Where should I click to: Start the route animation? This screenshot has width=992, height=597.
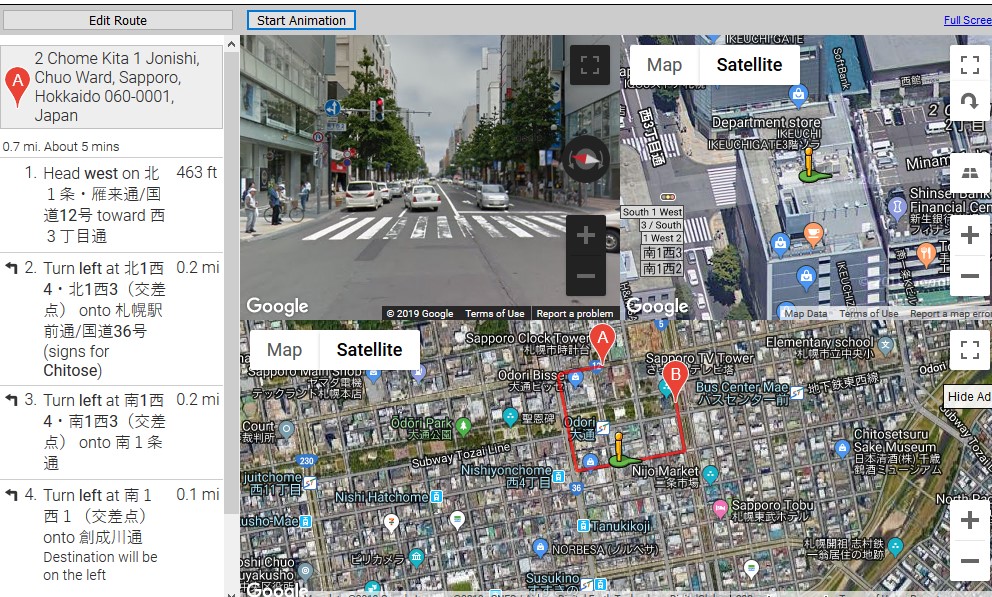[301, 20]
